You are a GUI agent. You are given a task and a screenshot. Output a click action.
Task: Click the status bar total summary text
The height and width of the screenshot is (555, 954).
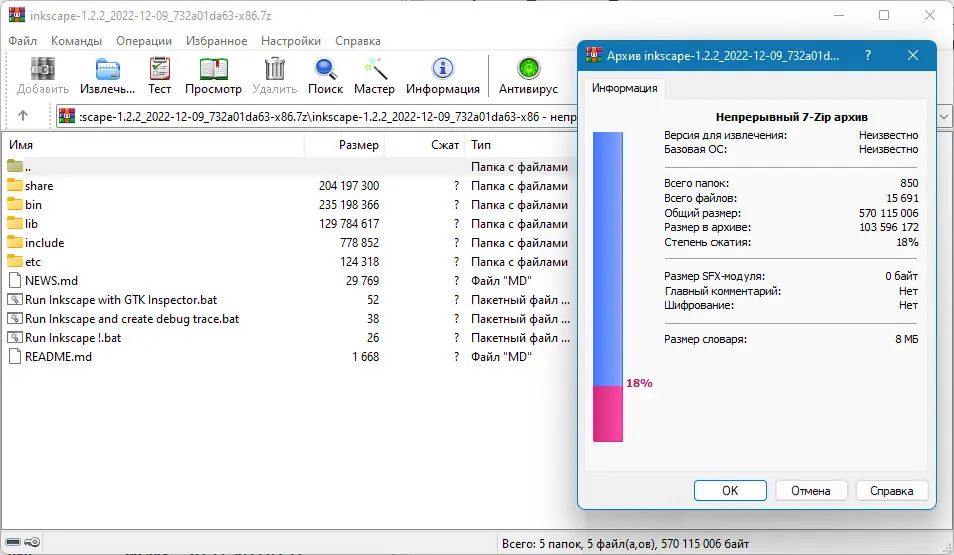click(x=625, y=543)
